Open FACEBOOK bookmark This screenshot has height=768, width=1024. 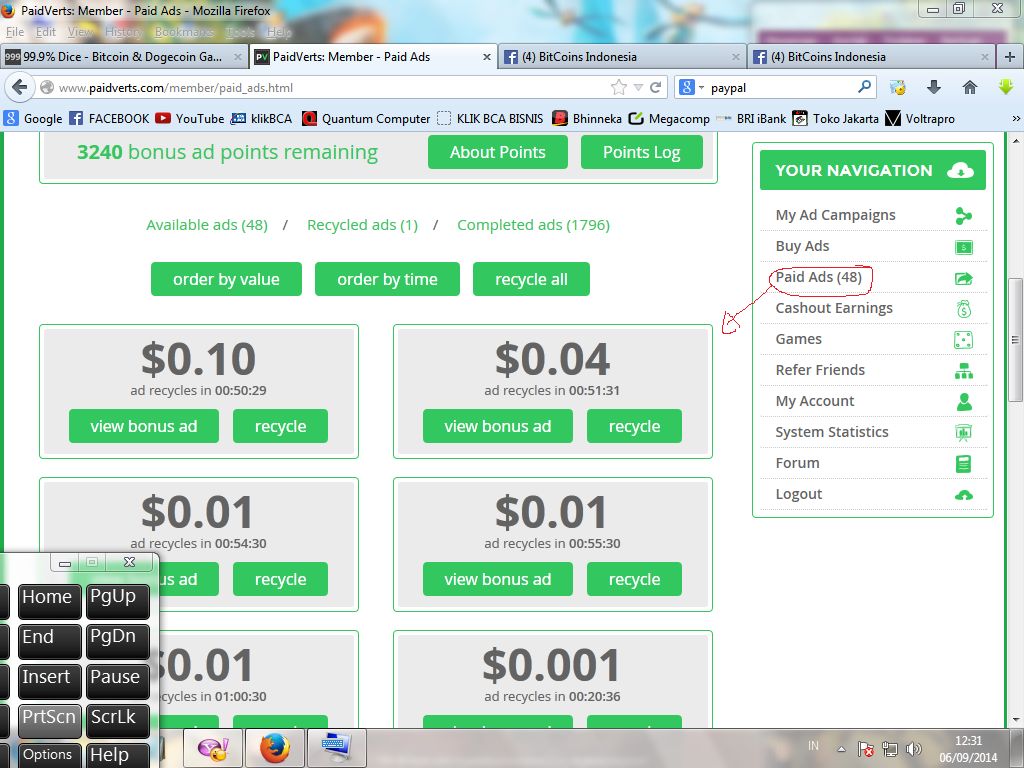click(109, 118)
